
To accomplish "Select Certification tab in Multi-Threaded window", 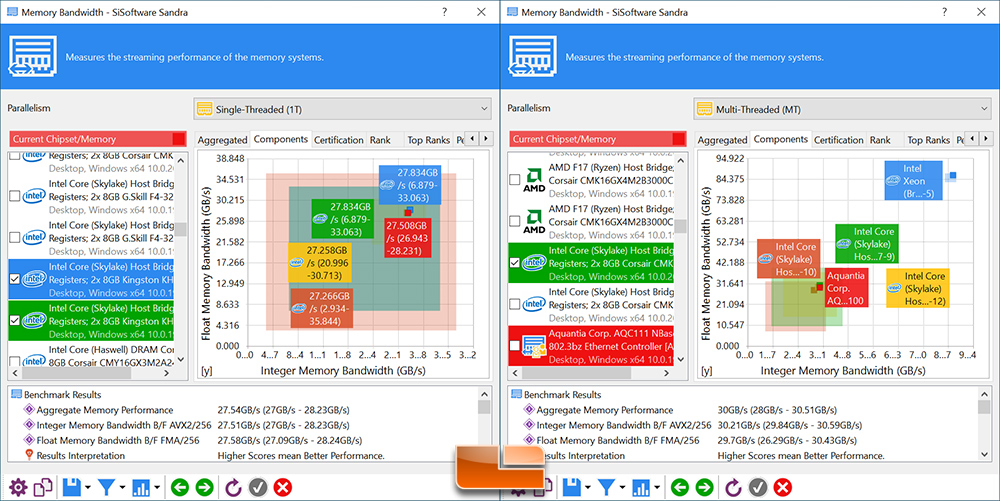I will point(839,140).
